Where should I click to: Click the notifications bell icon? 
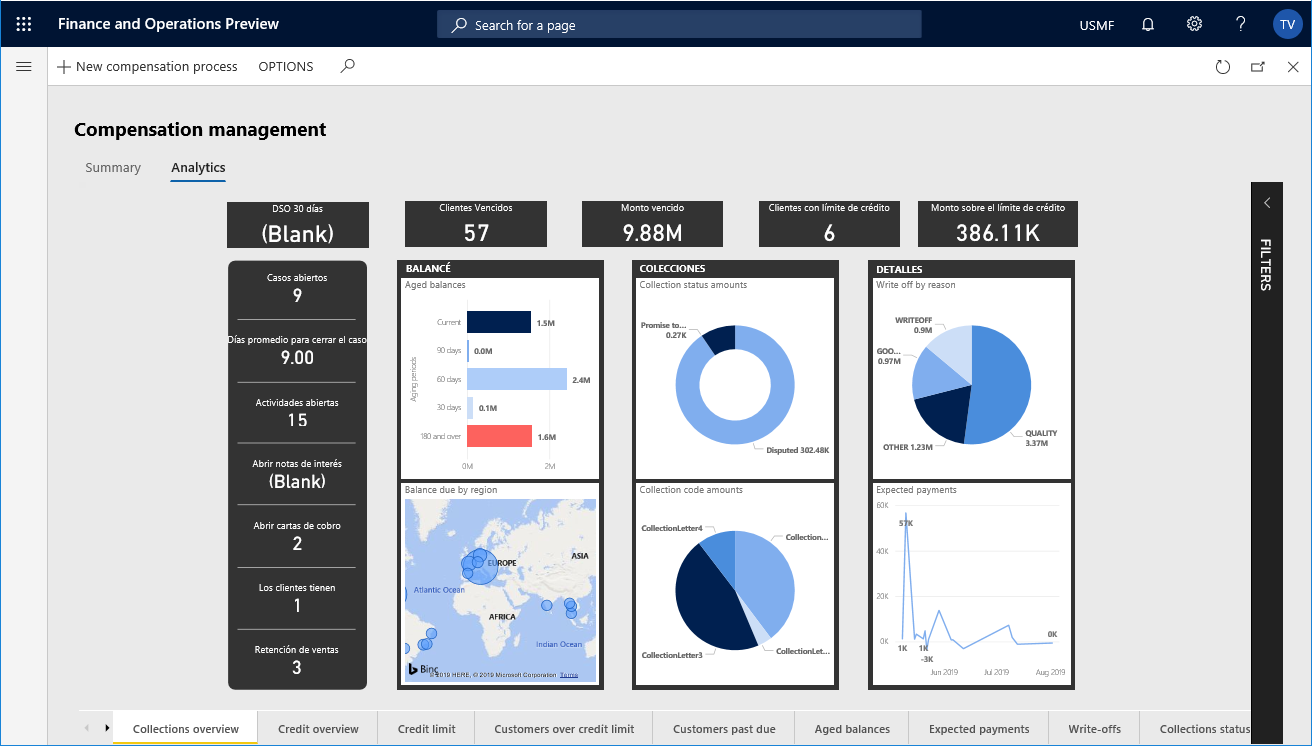pyautogui.click(x=1147, y=24)
